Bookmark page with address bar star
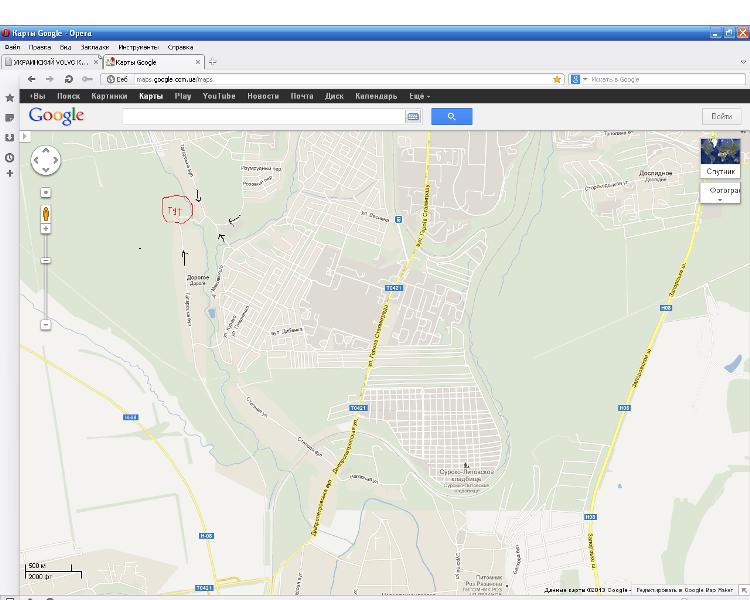This screenshot has width=750, height=600. pos(557,79)
